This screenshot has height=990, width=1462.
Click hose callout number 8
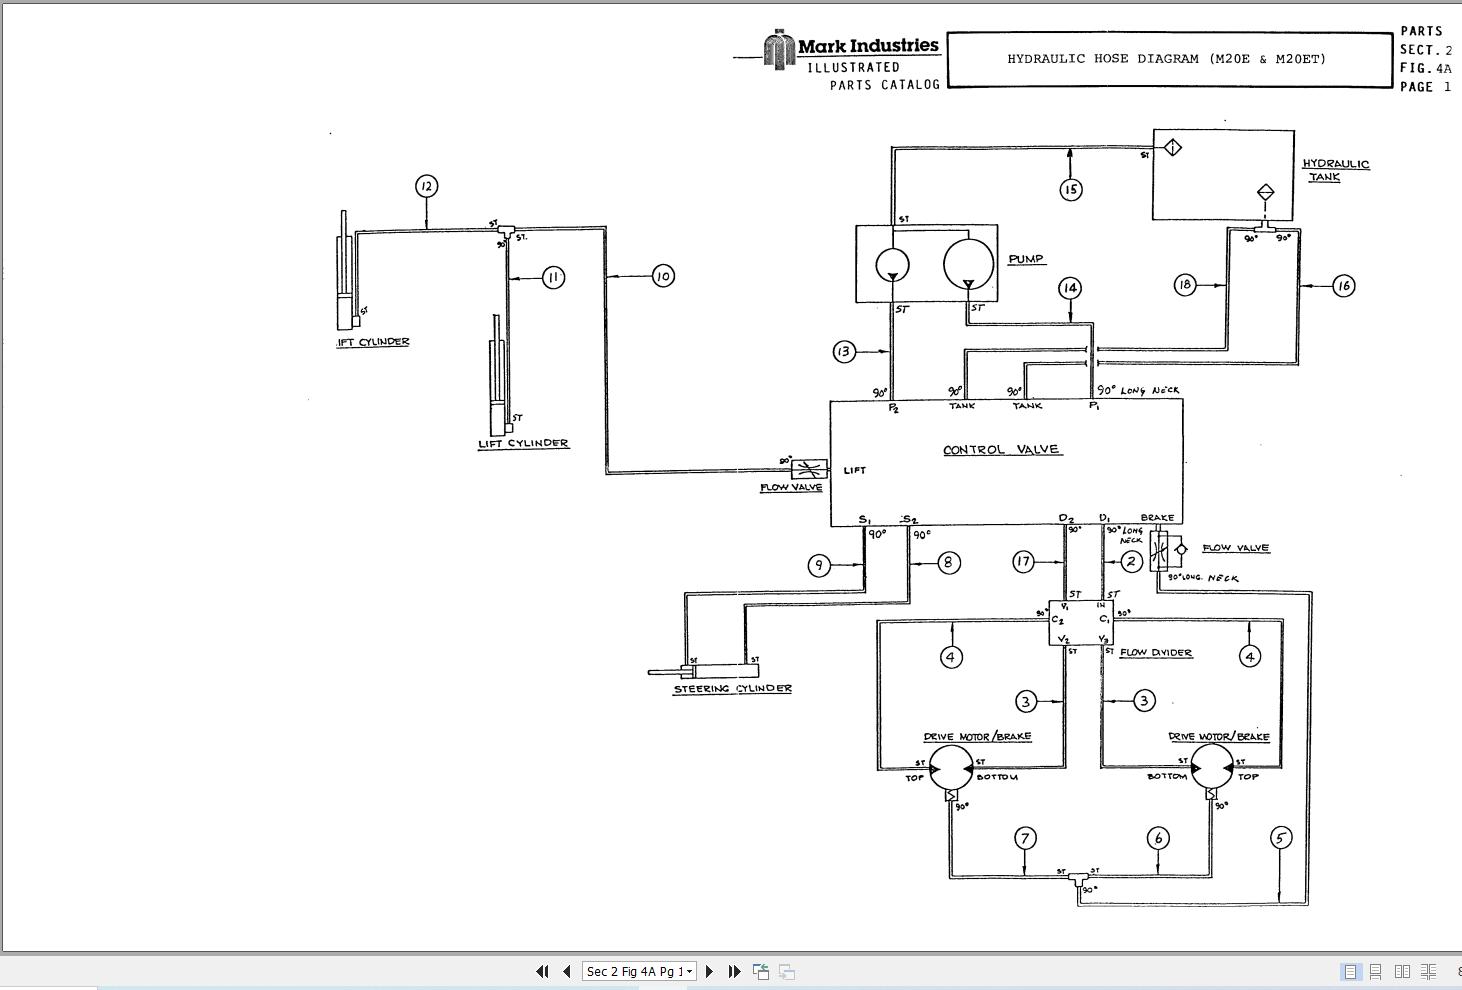pyautogui.click(x=949, y=563)
